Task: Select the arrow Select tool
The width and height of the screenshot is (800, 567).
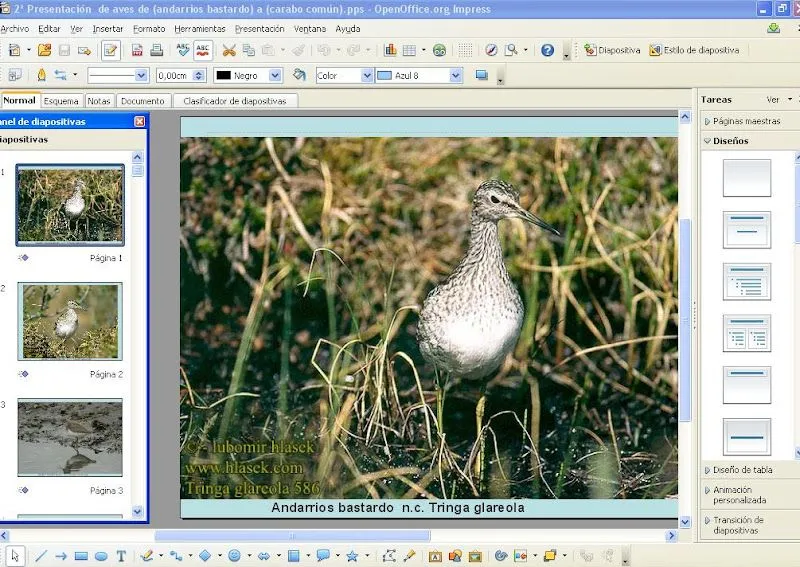Action: click(15, 555)
